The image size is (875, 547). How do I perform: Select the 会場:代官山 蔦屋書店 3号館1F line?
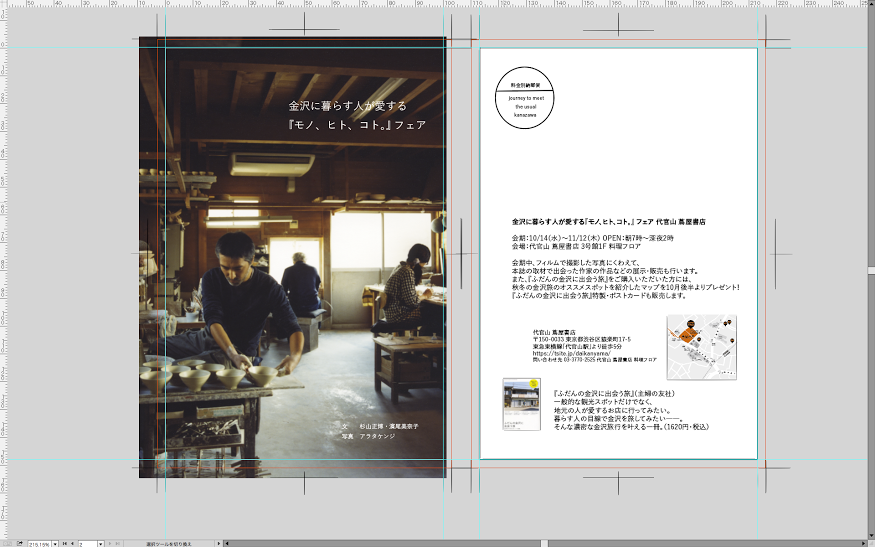(x=576, y=246)
